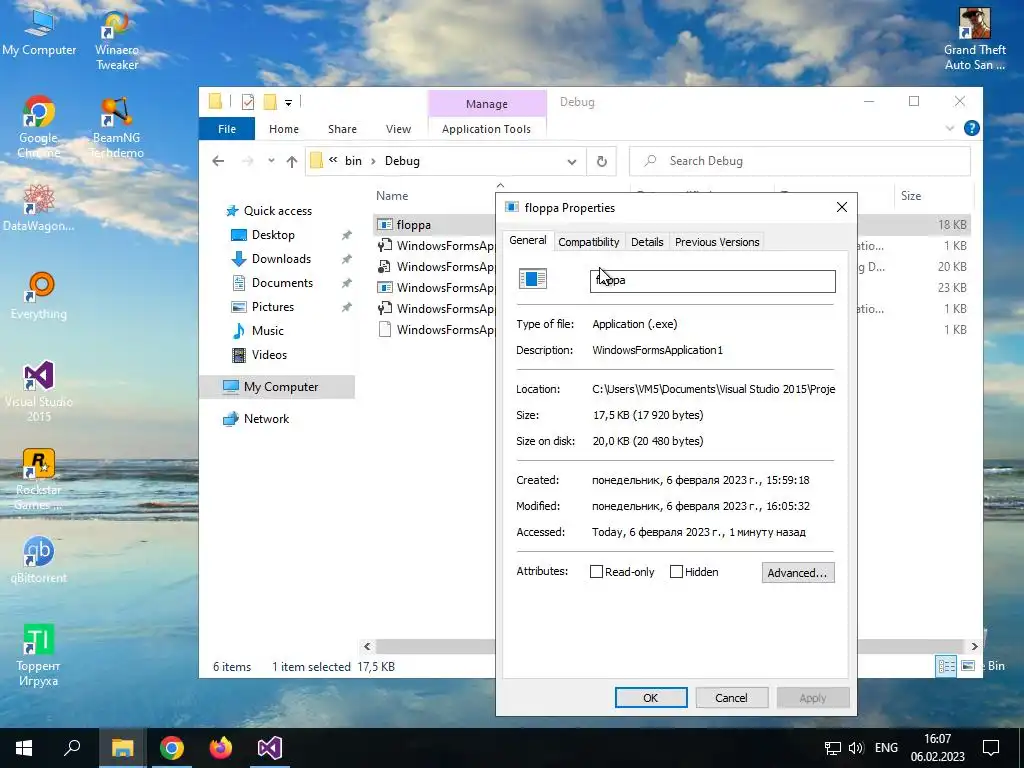The image size is (1024, 768).
Task: Open the File menu tab
Action: 227,129
